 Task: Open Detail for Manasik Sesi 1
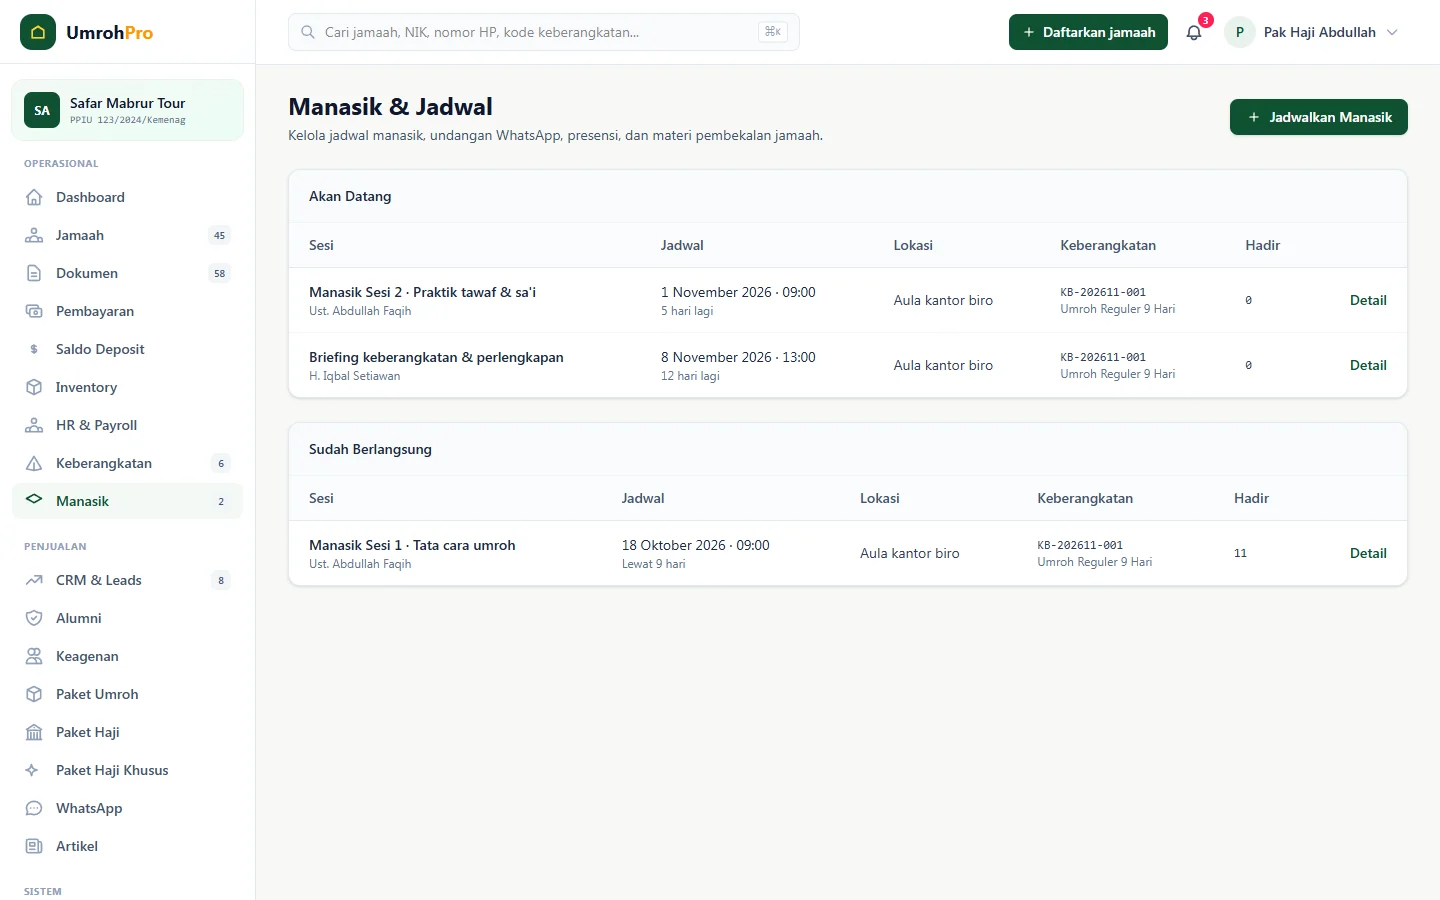[x=1368, y=553]
